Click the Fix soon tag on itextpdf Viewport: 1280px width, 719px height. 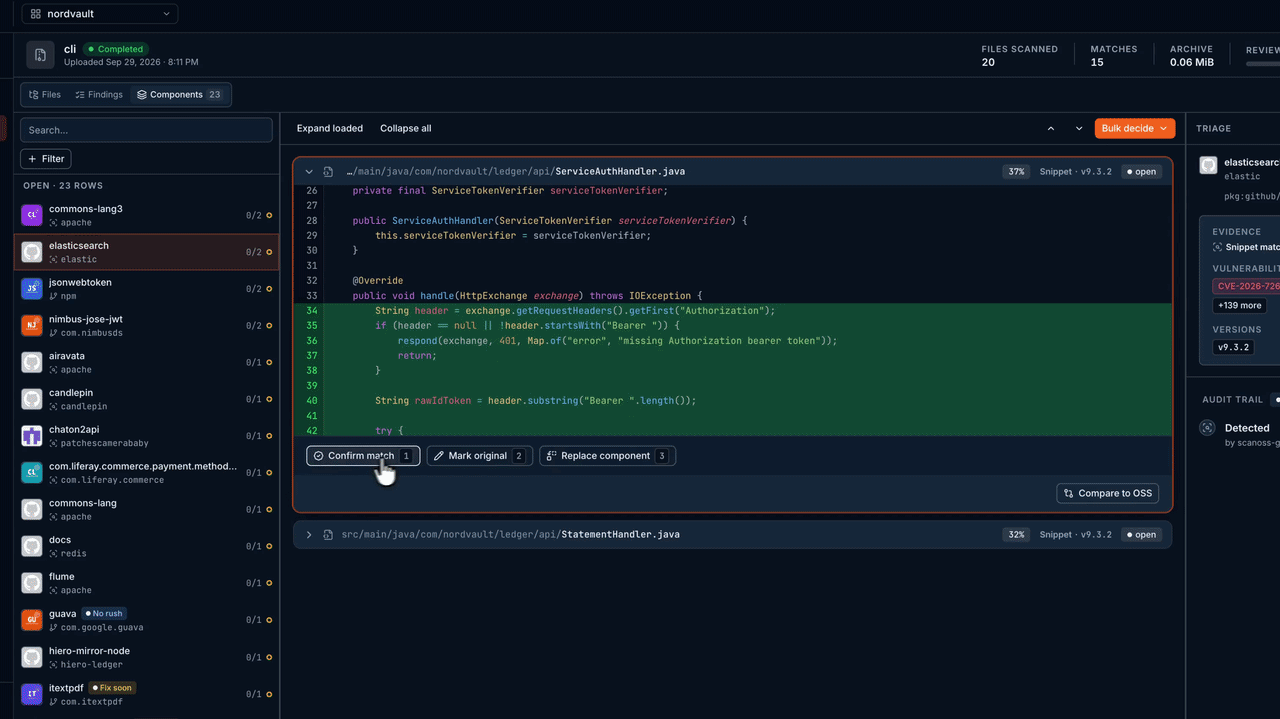[x=112, y=688]
